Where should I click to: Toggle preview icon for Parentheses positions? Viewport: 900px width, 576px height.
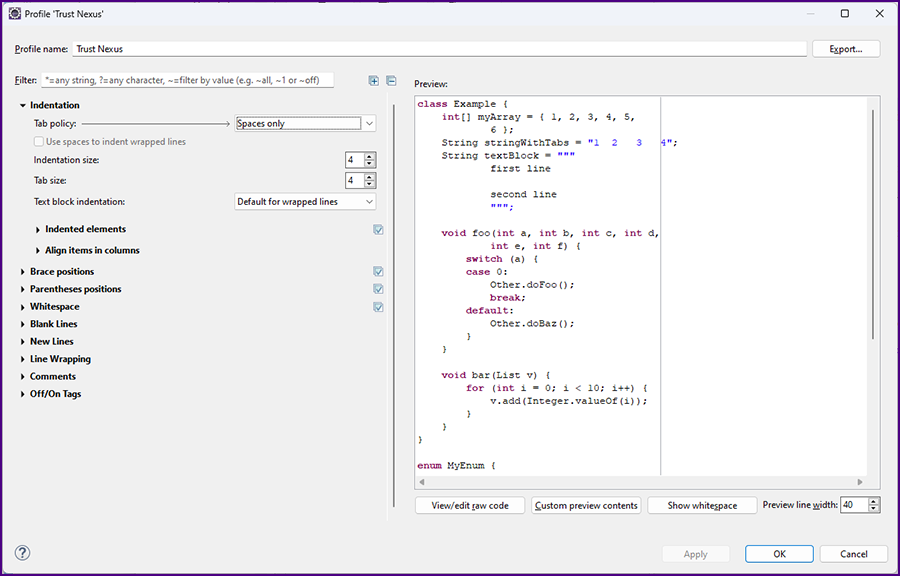pyautogui.click(x=378, y=289)
